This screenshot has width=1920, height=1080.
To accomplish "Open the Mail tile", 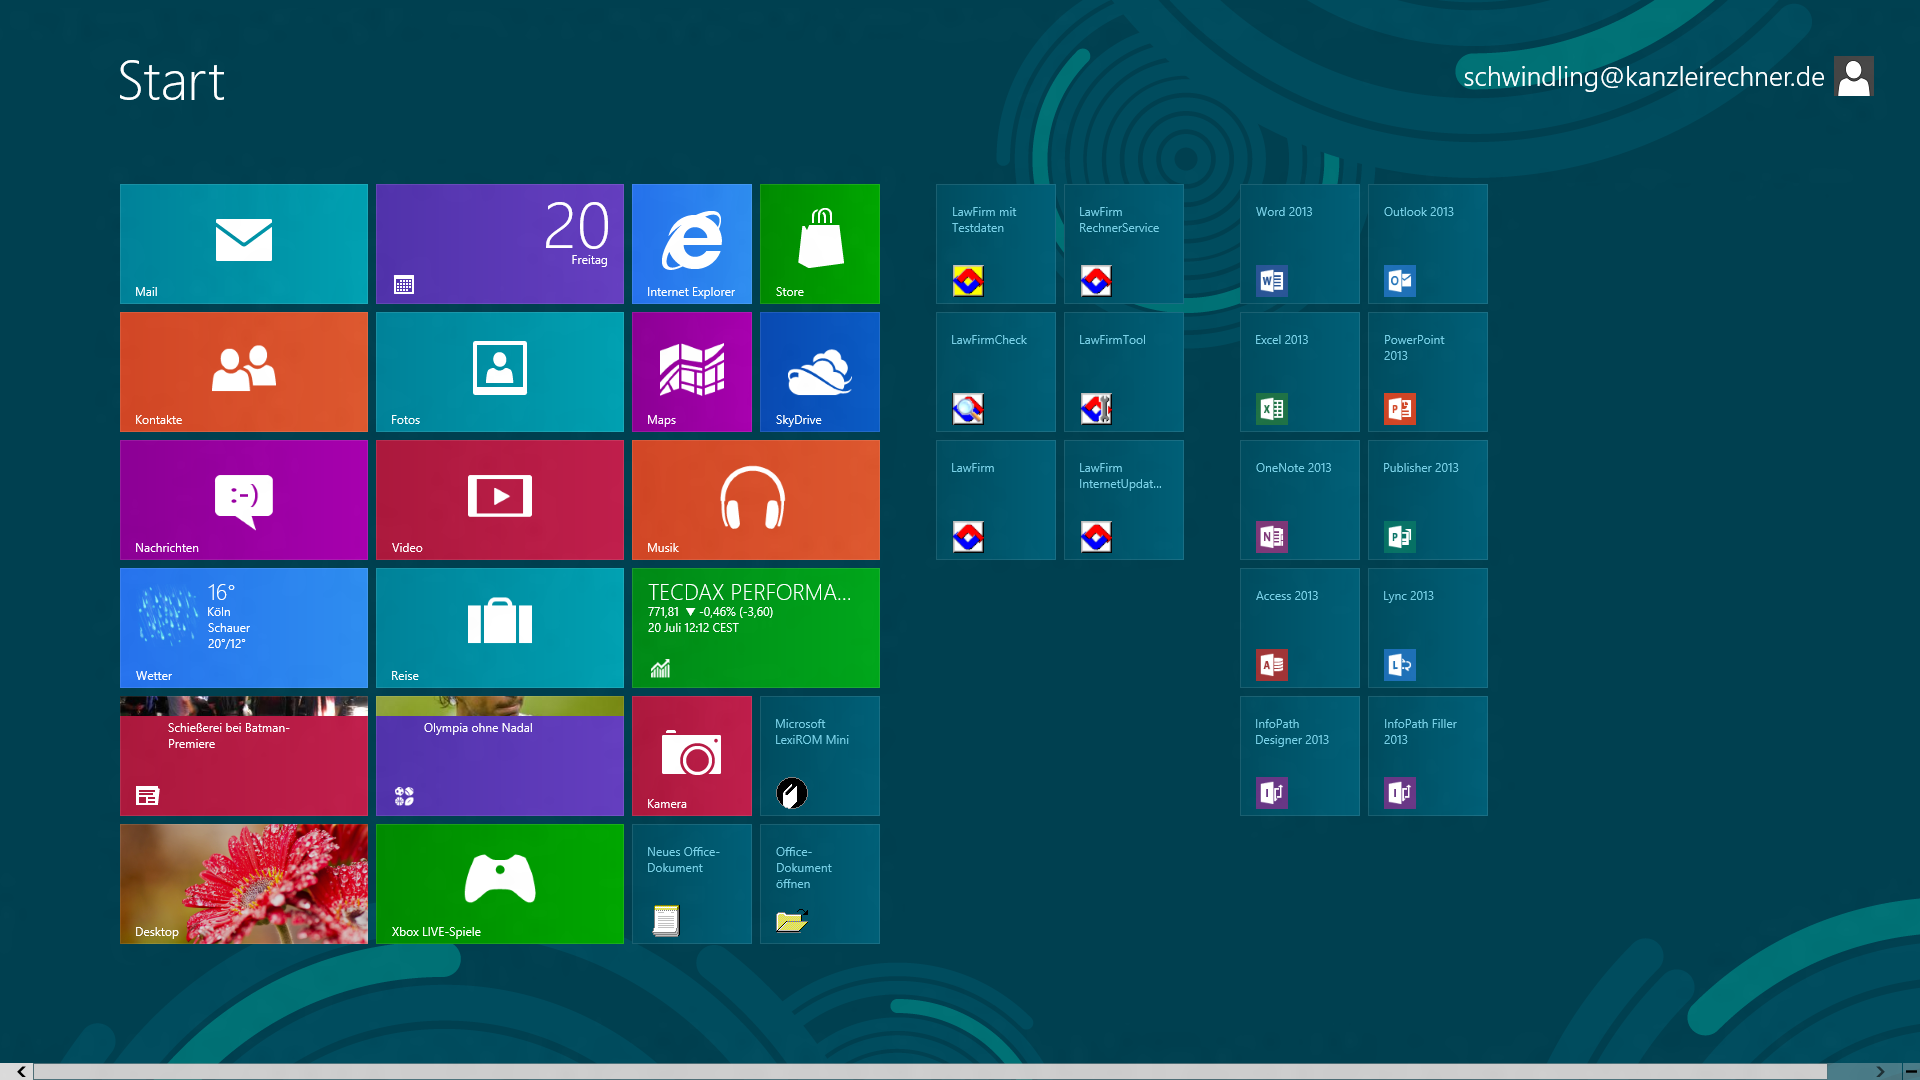I will 243,244.
